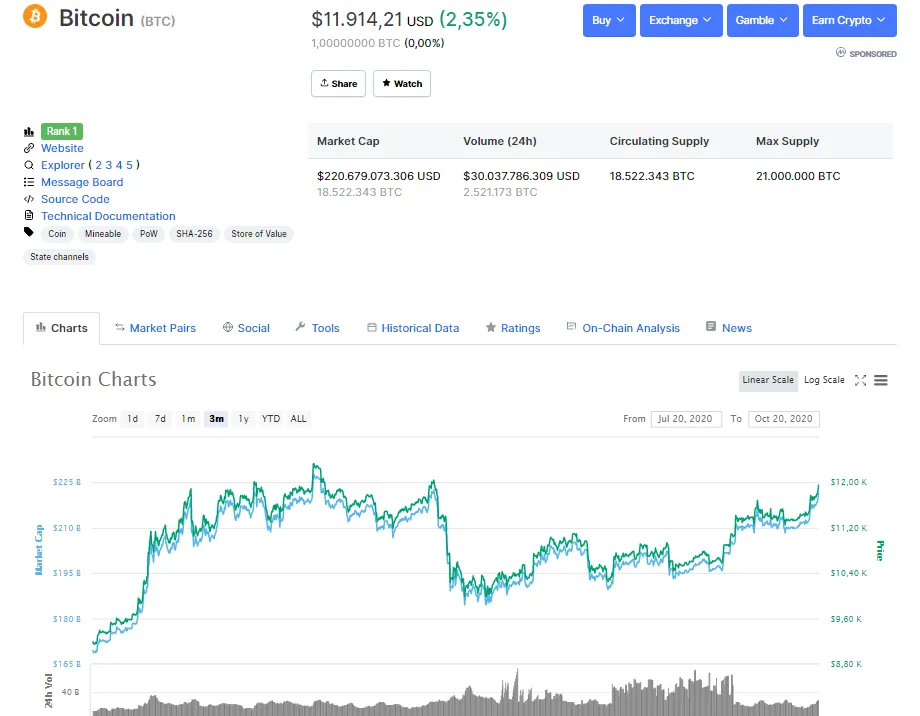Click the Max Supply column header
The image size is (920, 716).
point(787,141)
